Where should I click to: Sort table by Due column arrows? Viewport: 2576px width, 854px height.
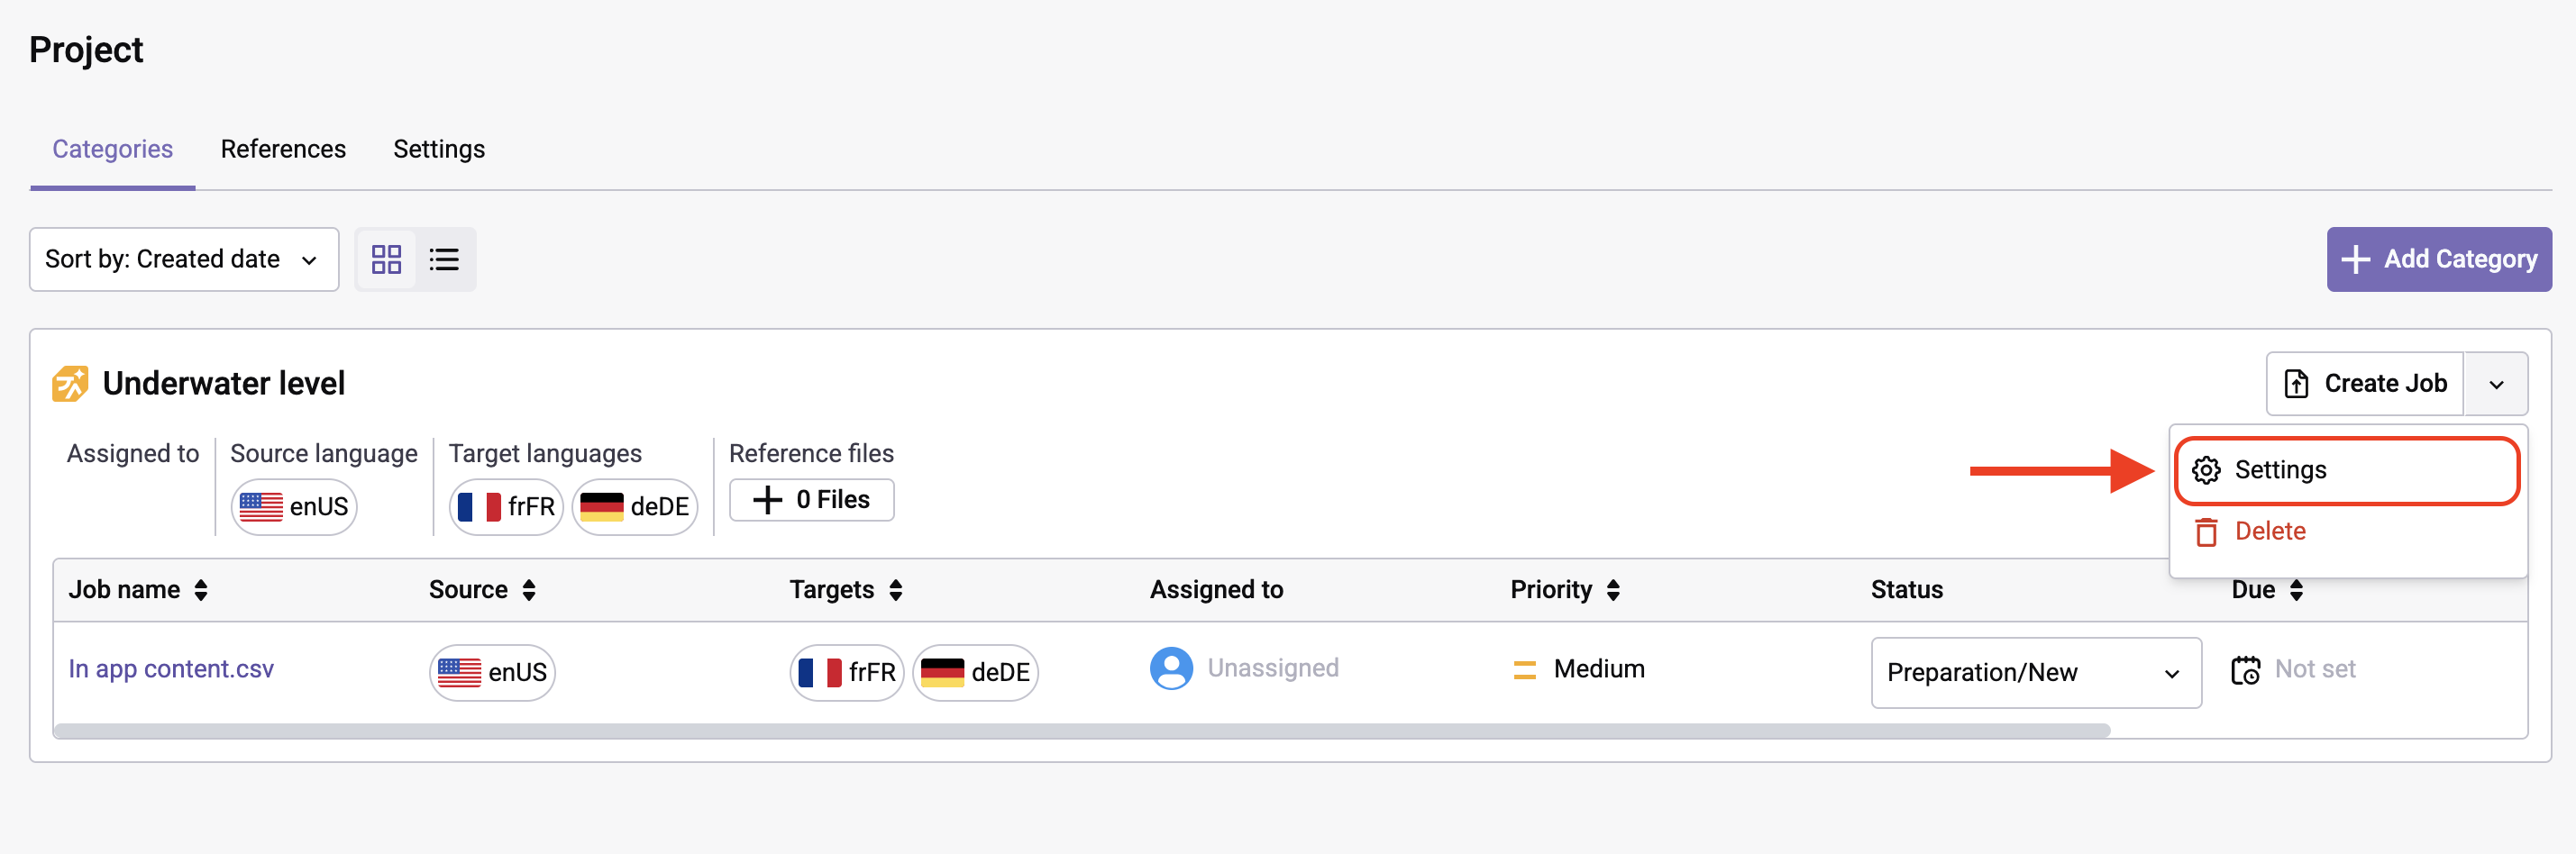2296,590
